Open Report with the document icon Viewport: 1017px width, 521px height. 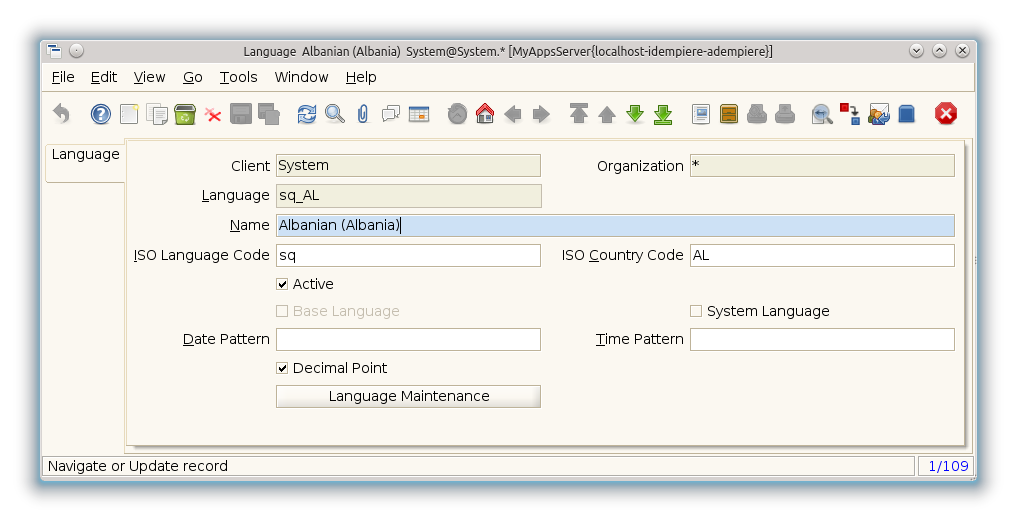(701, 114)
